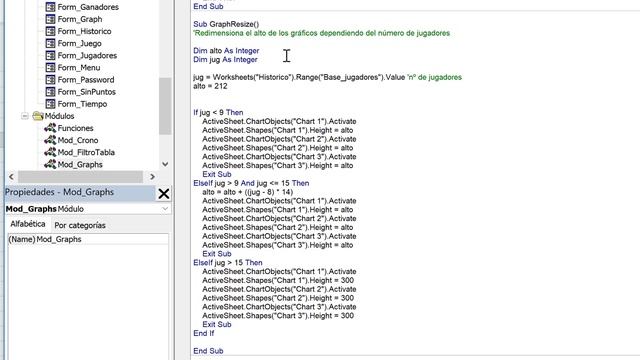Click the If jug < 9 Then line
The height and width of the screenshot is (360, 640).
pos(218,112)
